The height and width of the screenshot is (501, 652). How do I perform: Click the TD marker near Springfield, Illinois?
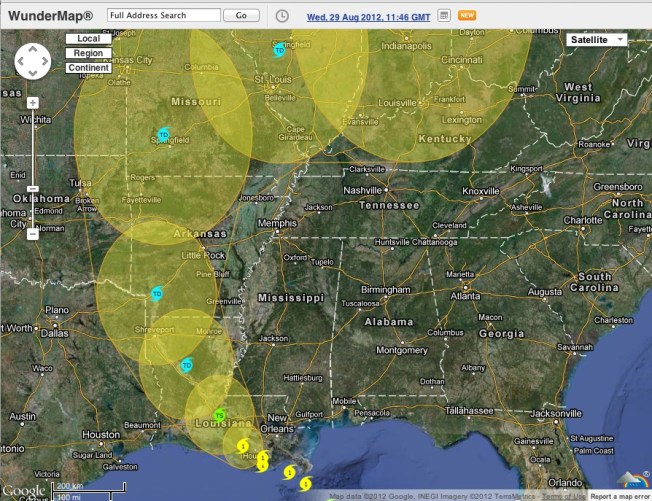[279, 50]
